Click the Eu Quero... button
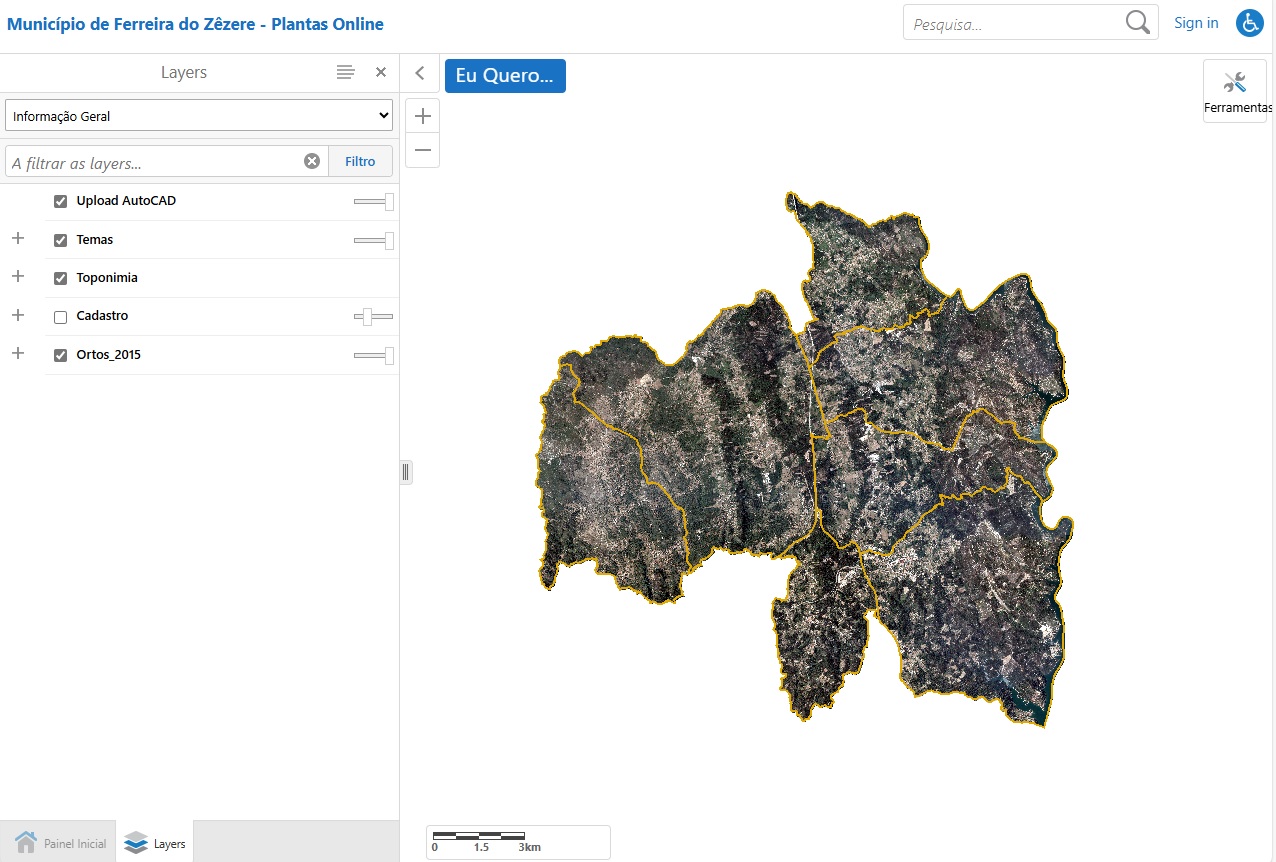Image resolution: width=1276 pixels, height=862 pixels. pyautogui.click(x=505, y=76)
